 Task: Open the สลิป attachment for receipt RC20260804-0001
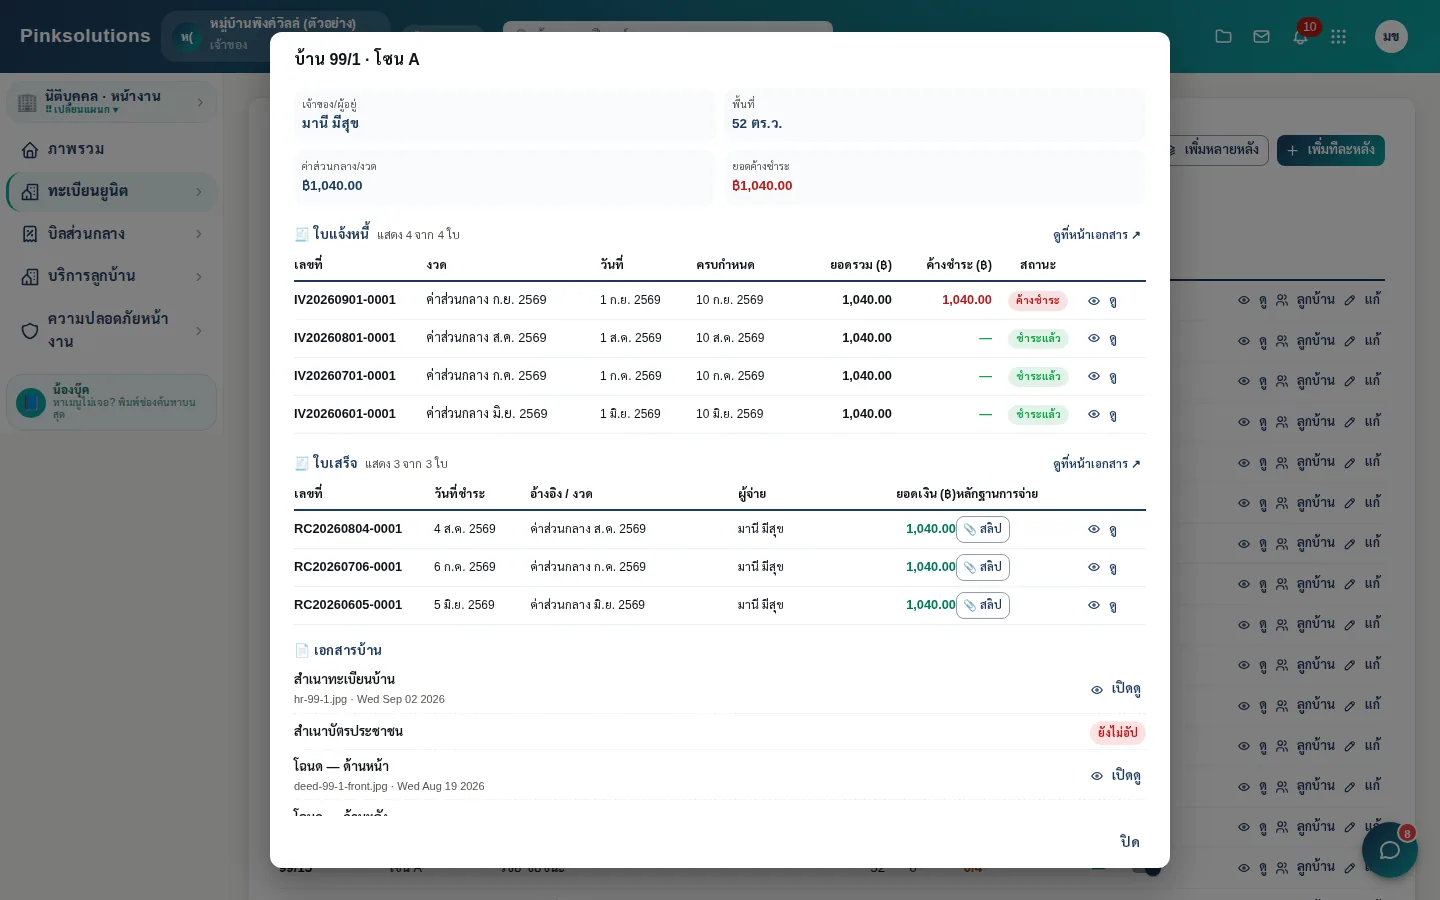(x=983, y=529)
